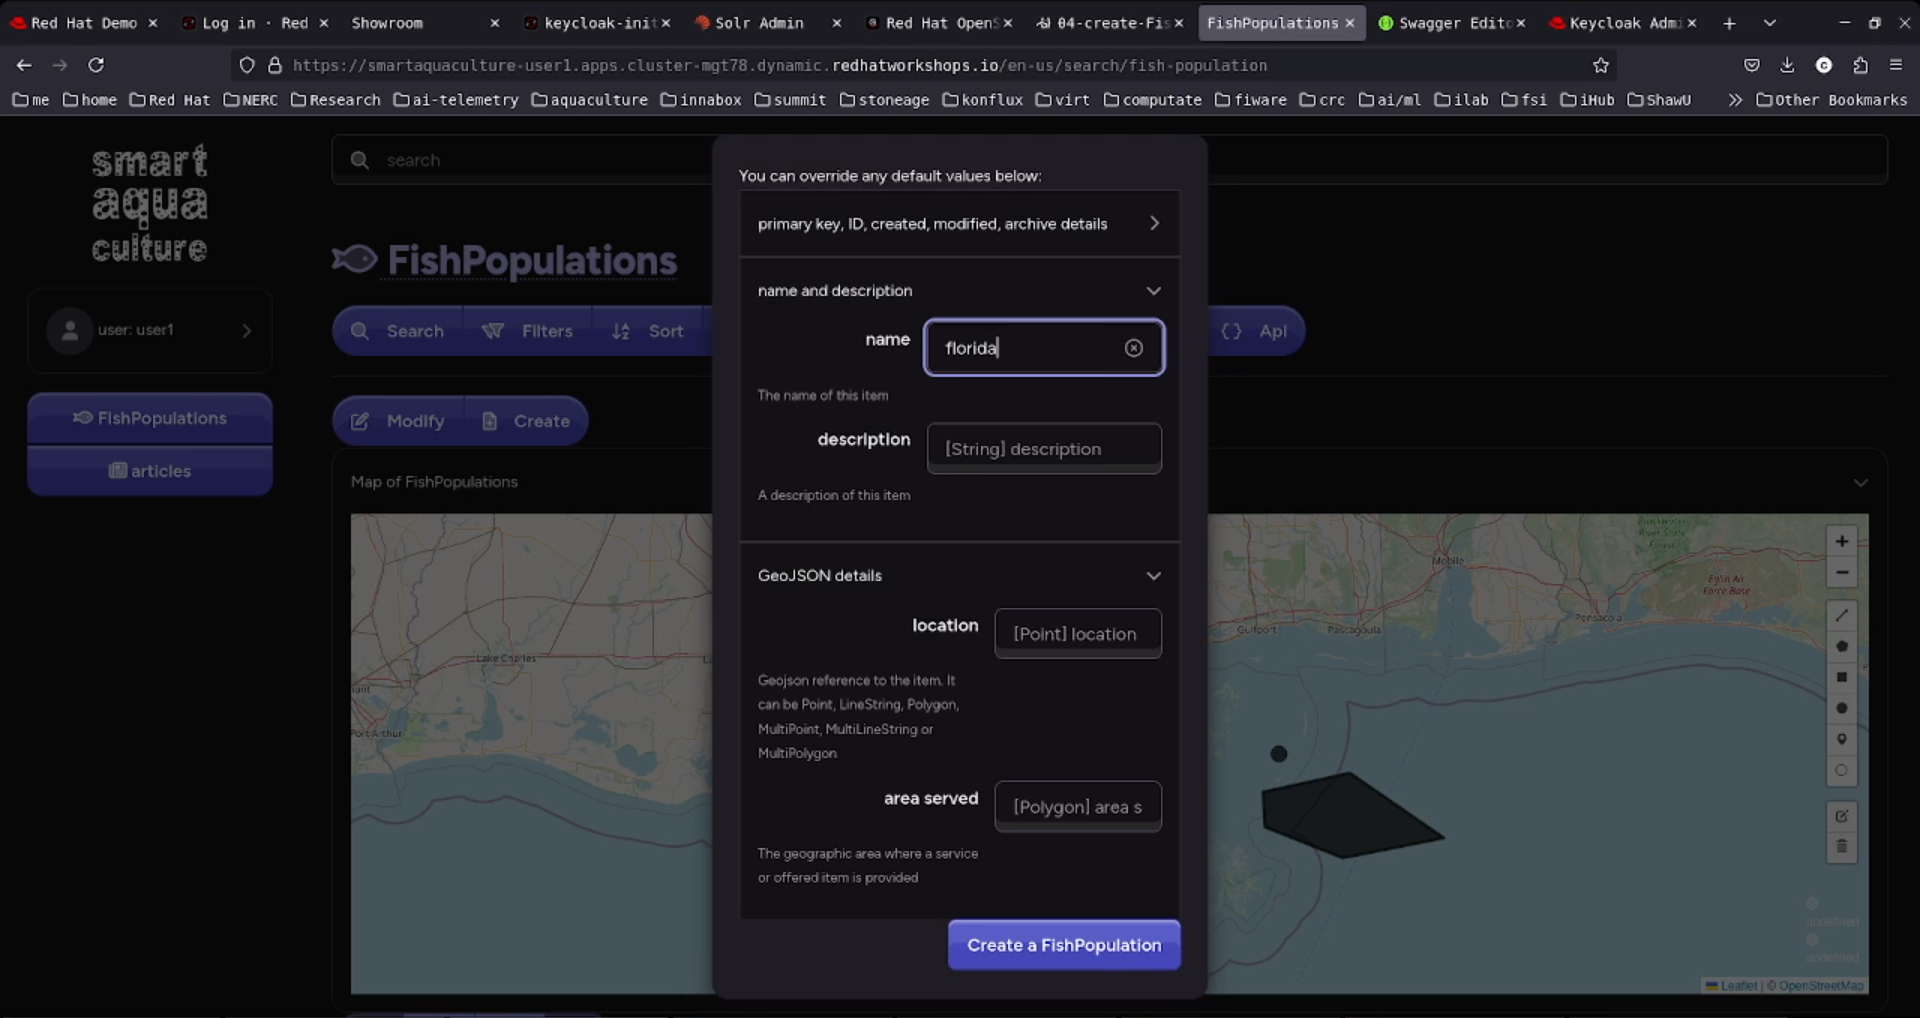Clear the florida name field
Viewport: 1920px width, 1018px height.
click(1133, 348)
